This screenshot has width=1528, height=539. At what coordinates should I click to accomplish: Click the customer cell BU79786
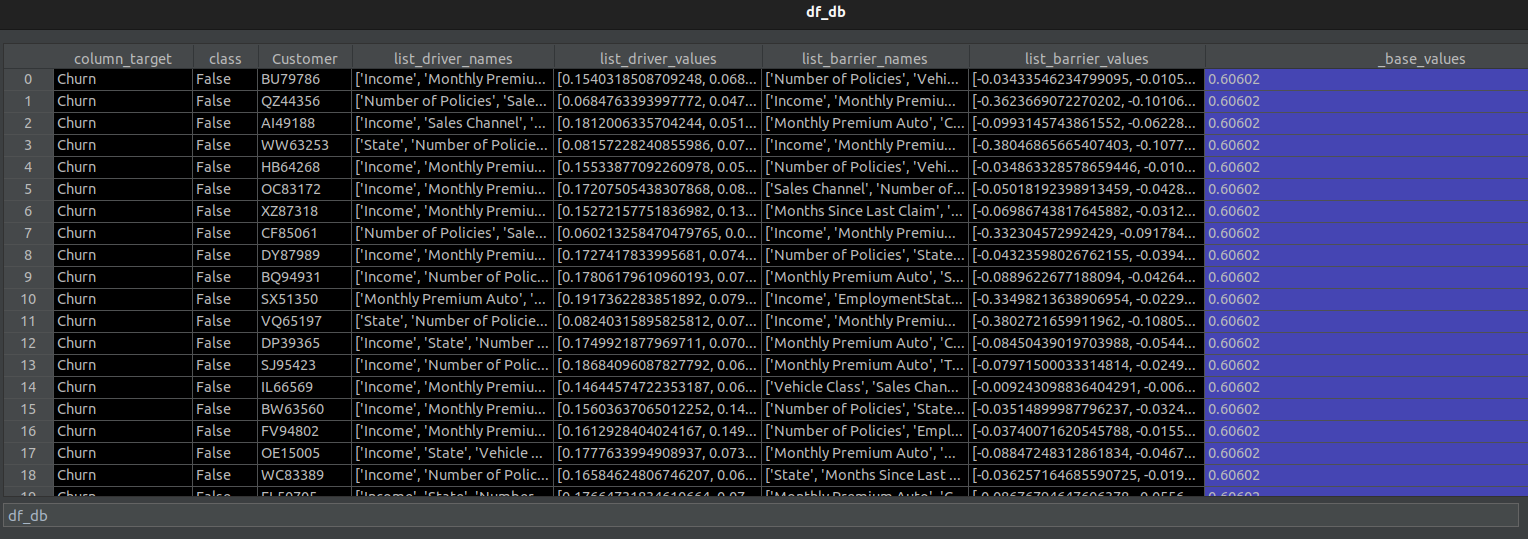(291, 79)
